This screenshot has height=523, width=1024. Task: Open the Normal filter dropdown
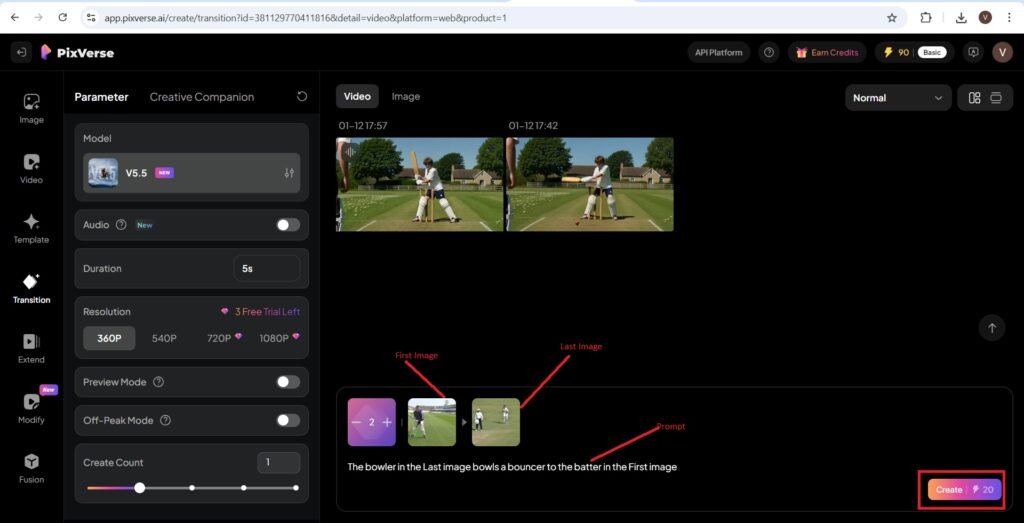[x=897, y=98]
